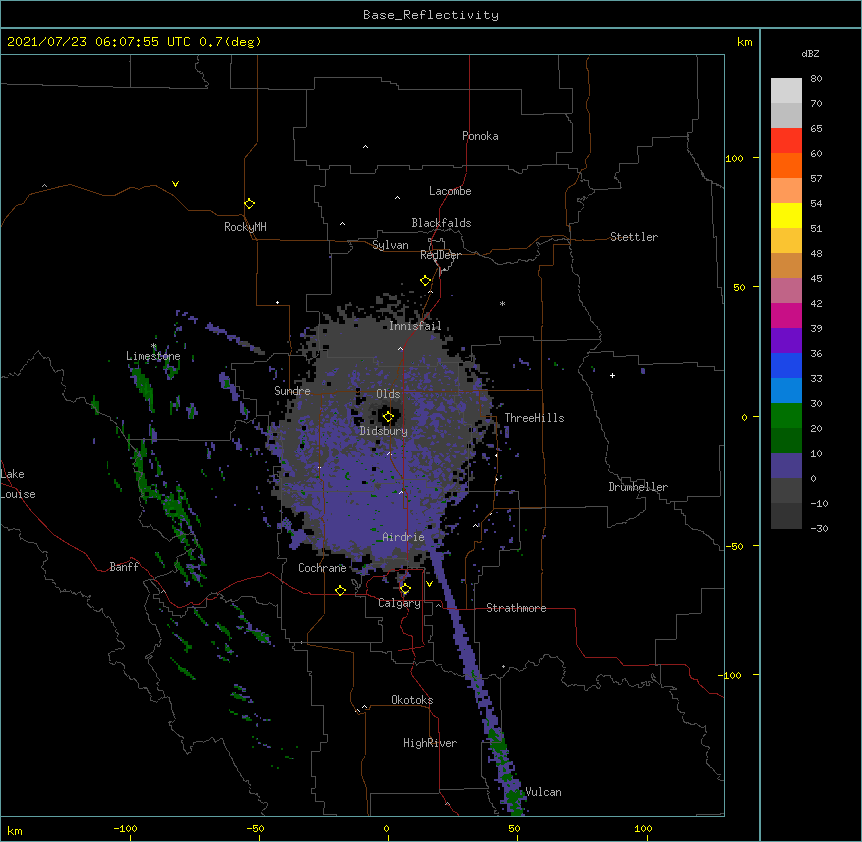
Task: Click the HighRiver city label
Action: [x=430, y=743]
